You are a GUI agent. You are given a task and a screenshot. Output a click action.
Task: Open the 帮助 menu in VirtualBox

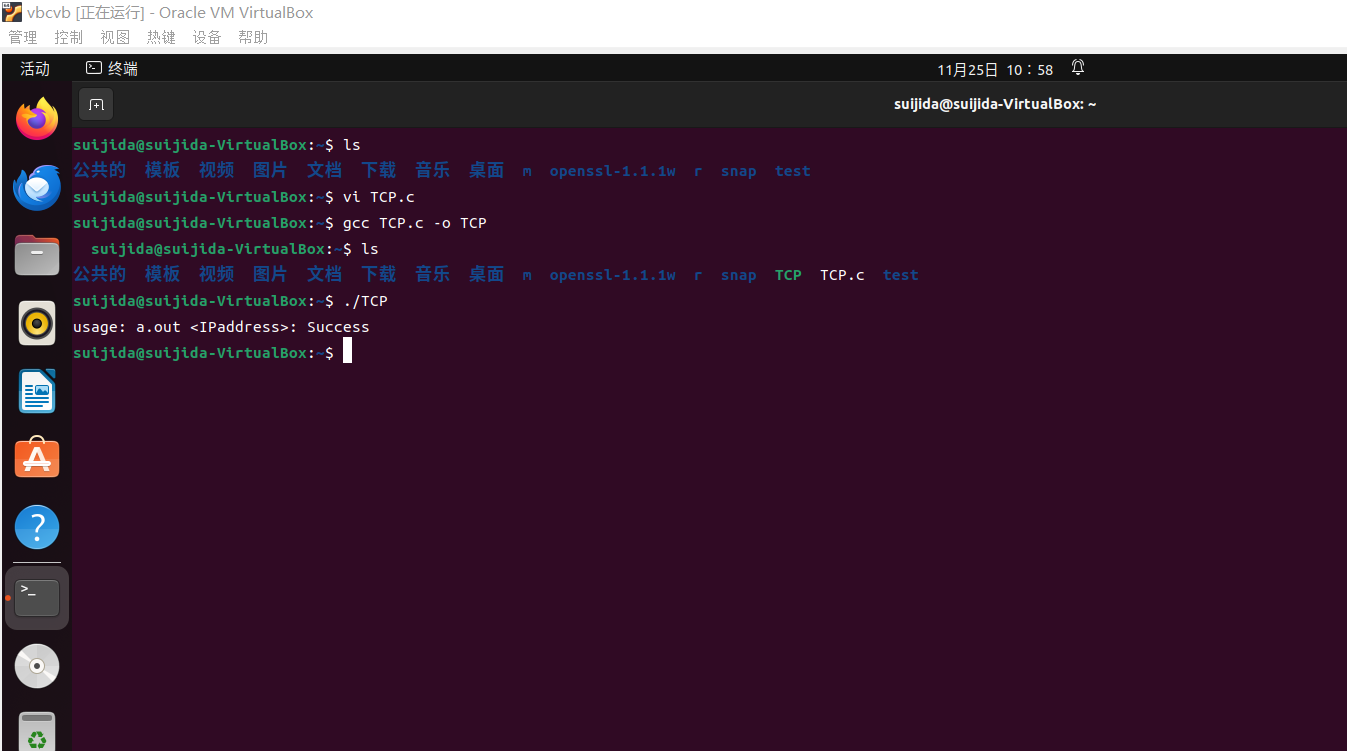click(x=253, y=37)
